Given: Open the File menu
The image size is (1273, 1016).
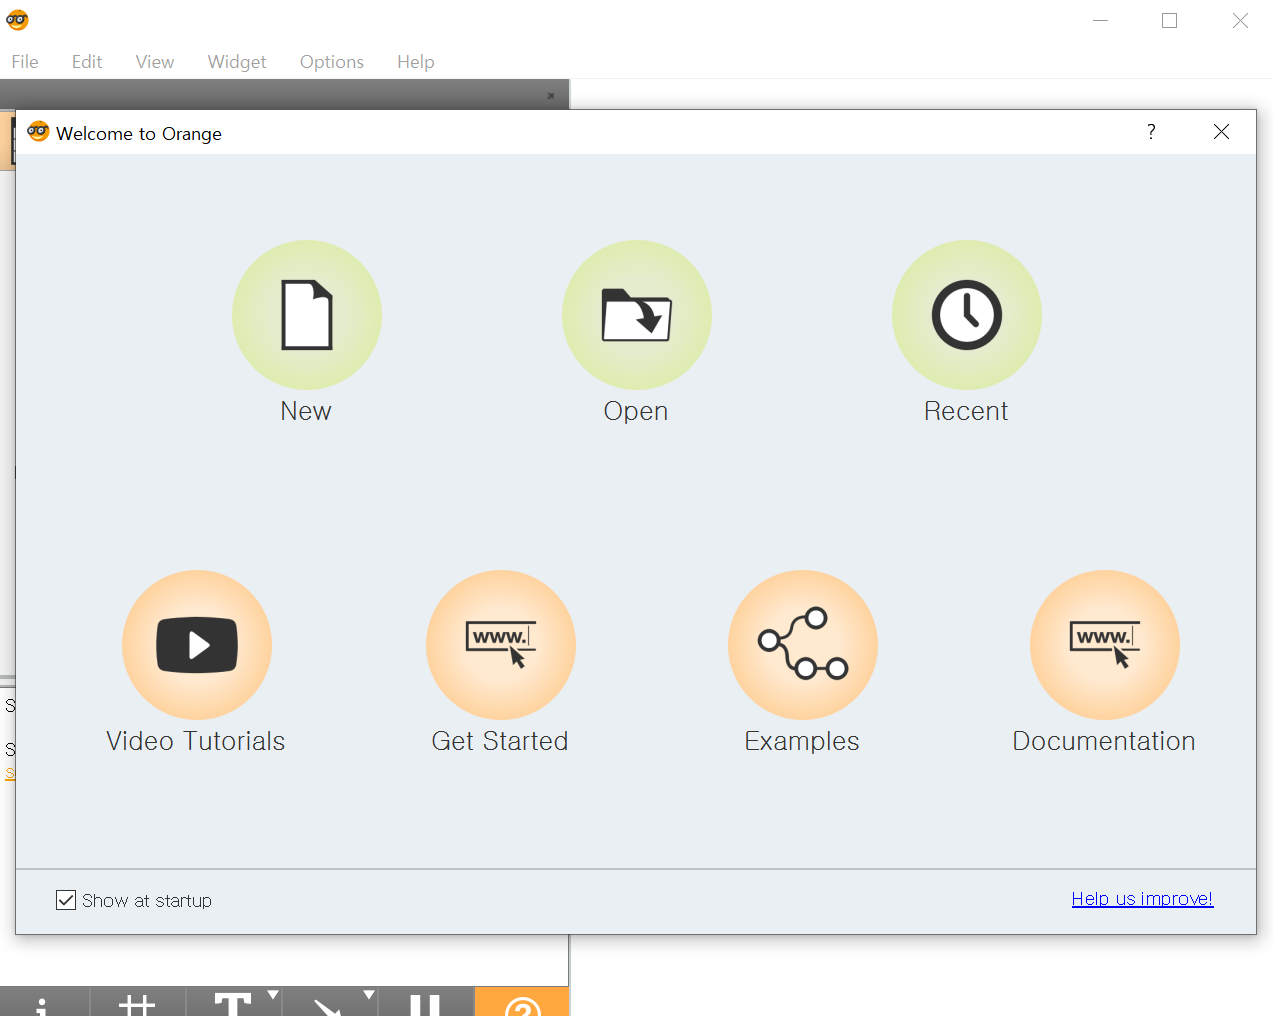Looking at the screenshot, I should tap(25, 62).
